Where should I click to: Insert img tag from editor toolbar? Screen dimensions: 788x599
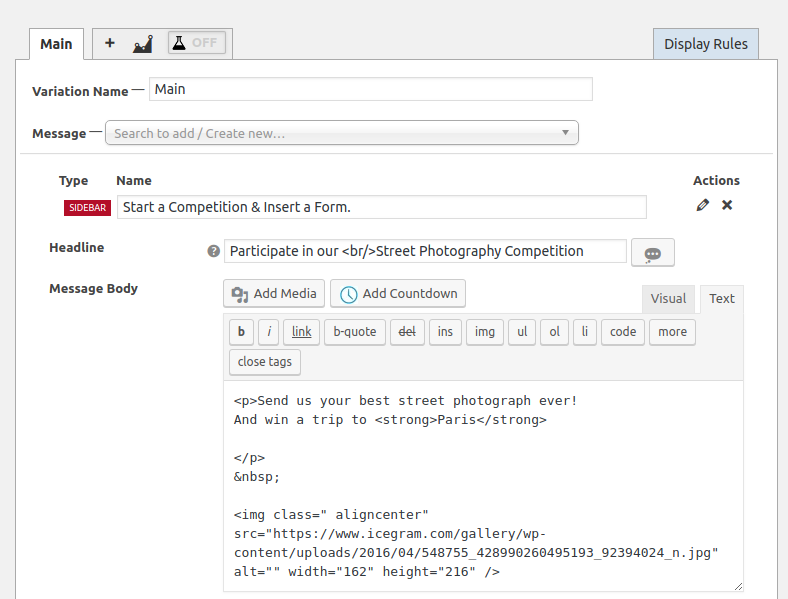(484, 332)
